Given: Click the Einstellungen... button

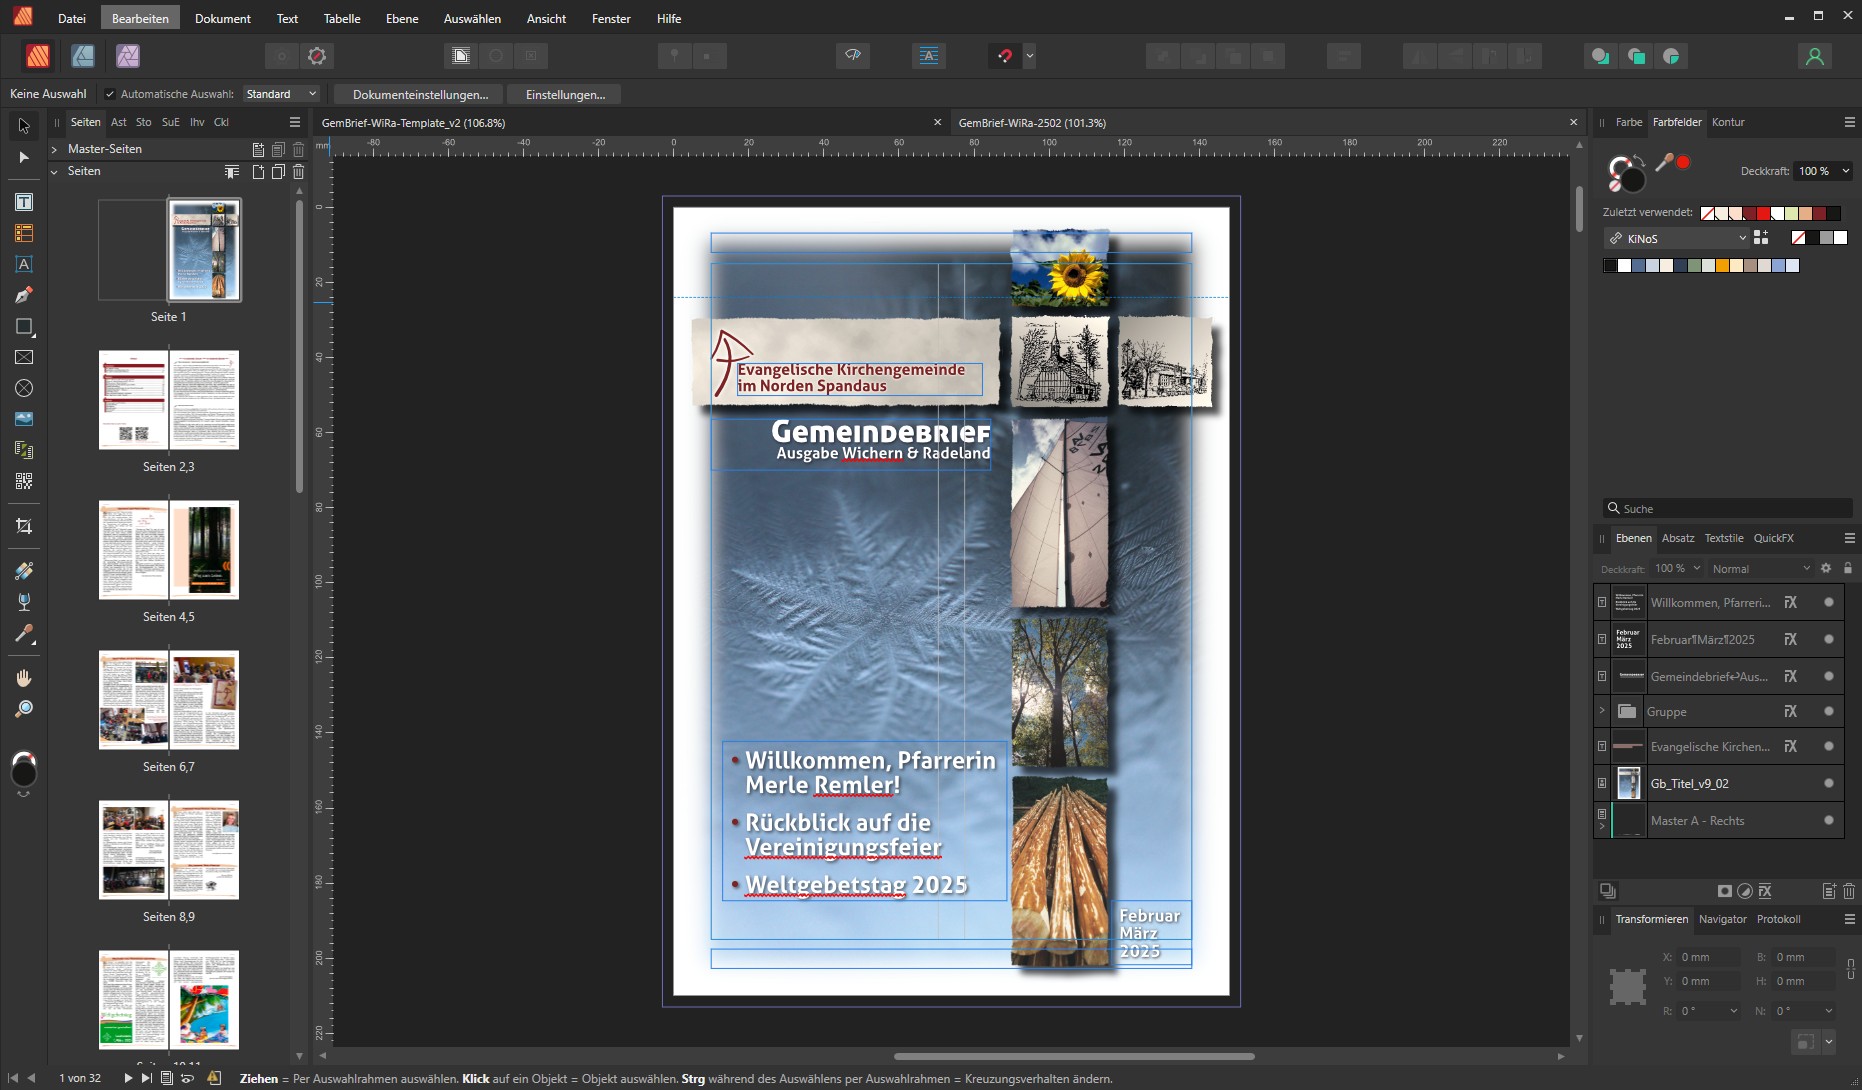Looking at the screenshot, I should (x=565, y=94).
